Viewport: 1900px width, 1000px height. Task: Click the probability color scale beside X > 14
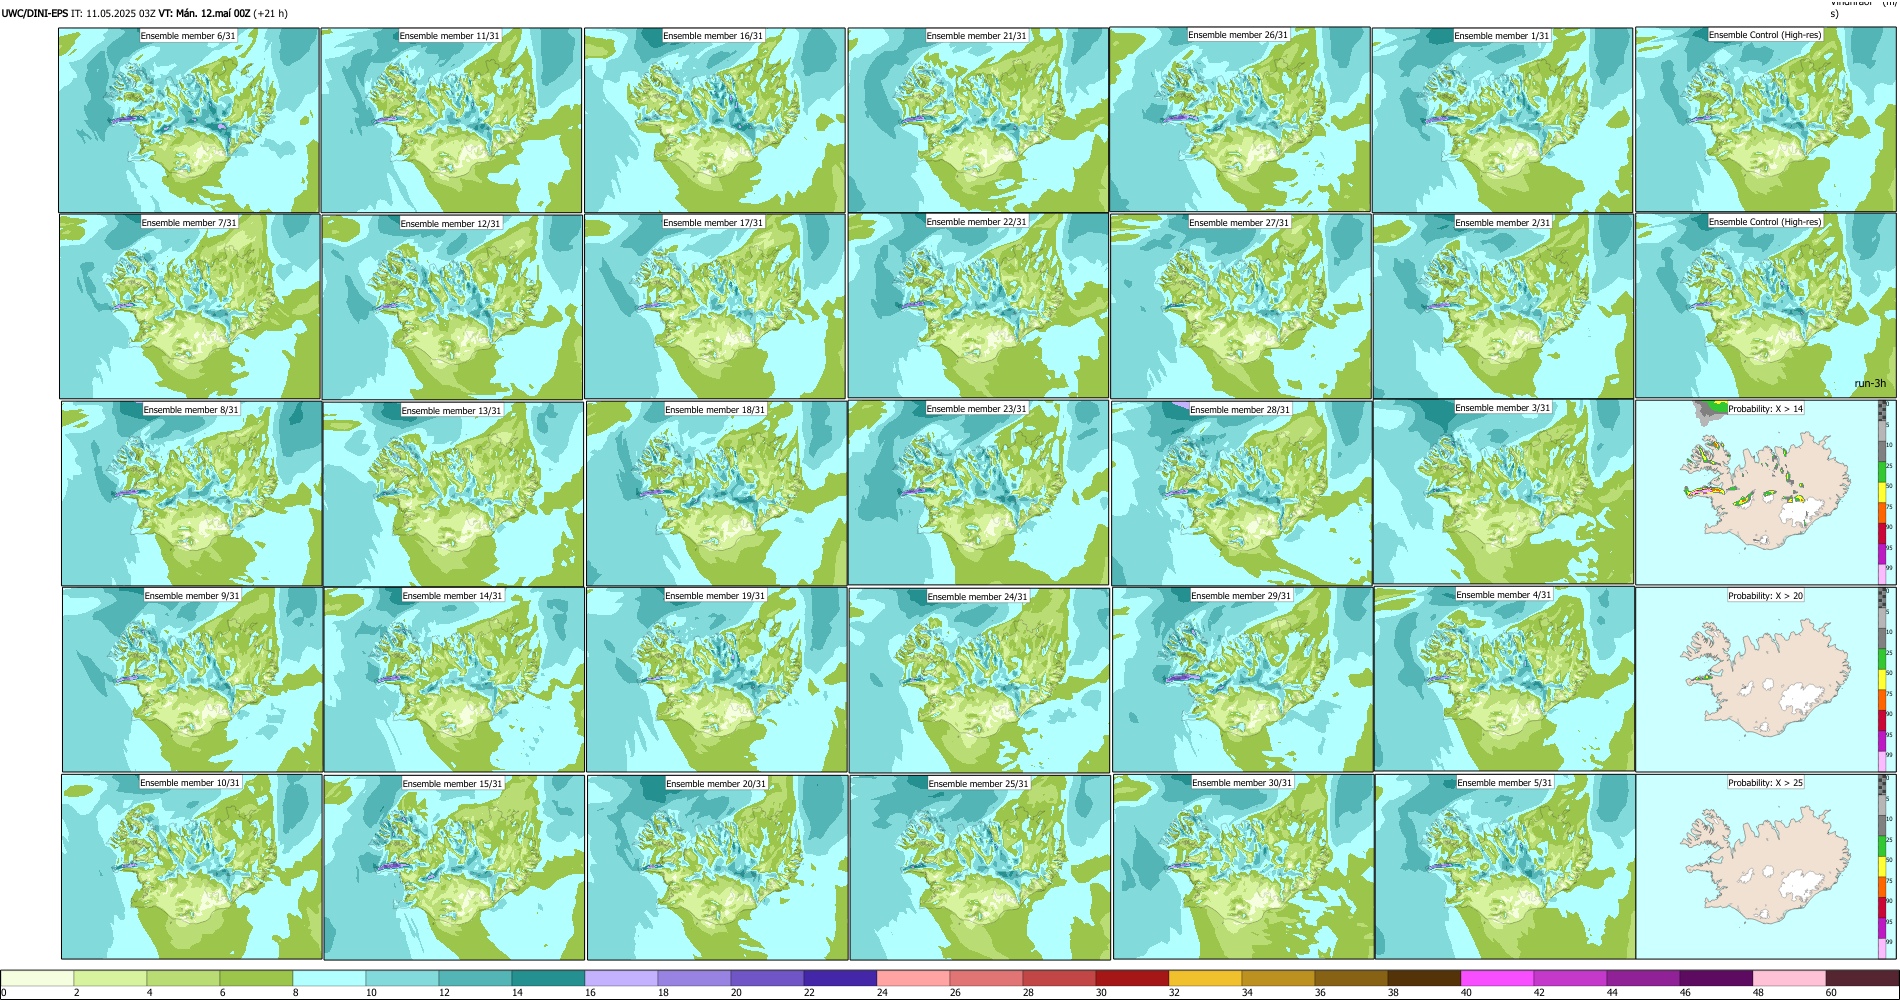tap(1883, 492)
